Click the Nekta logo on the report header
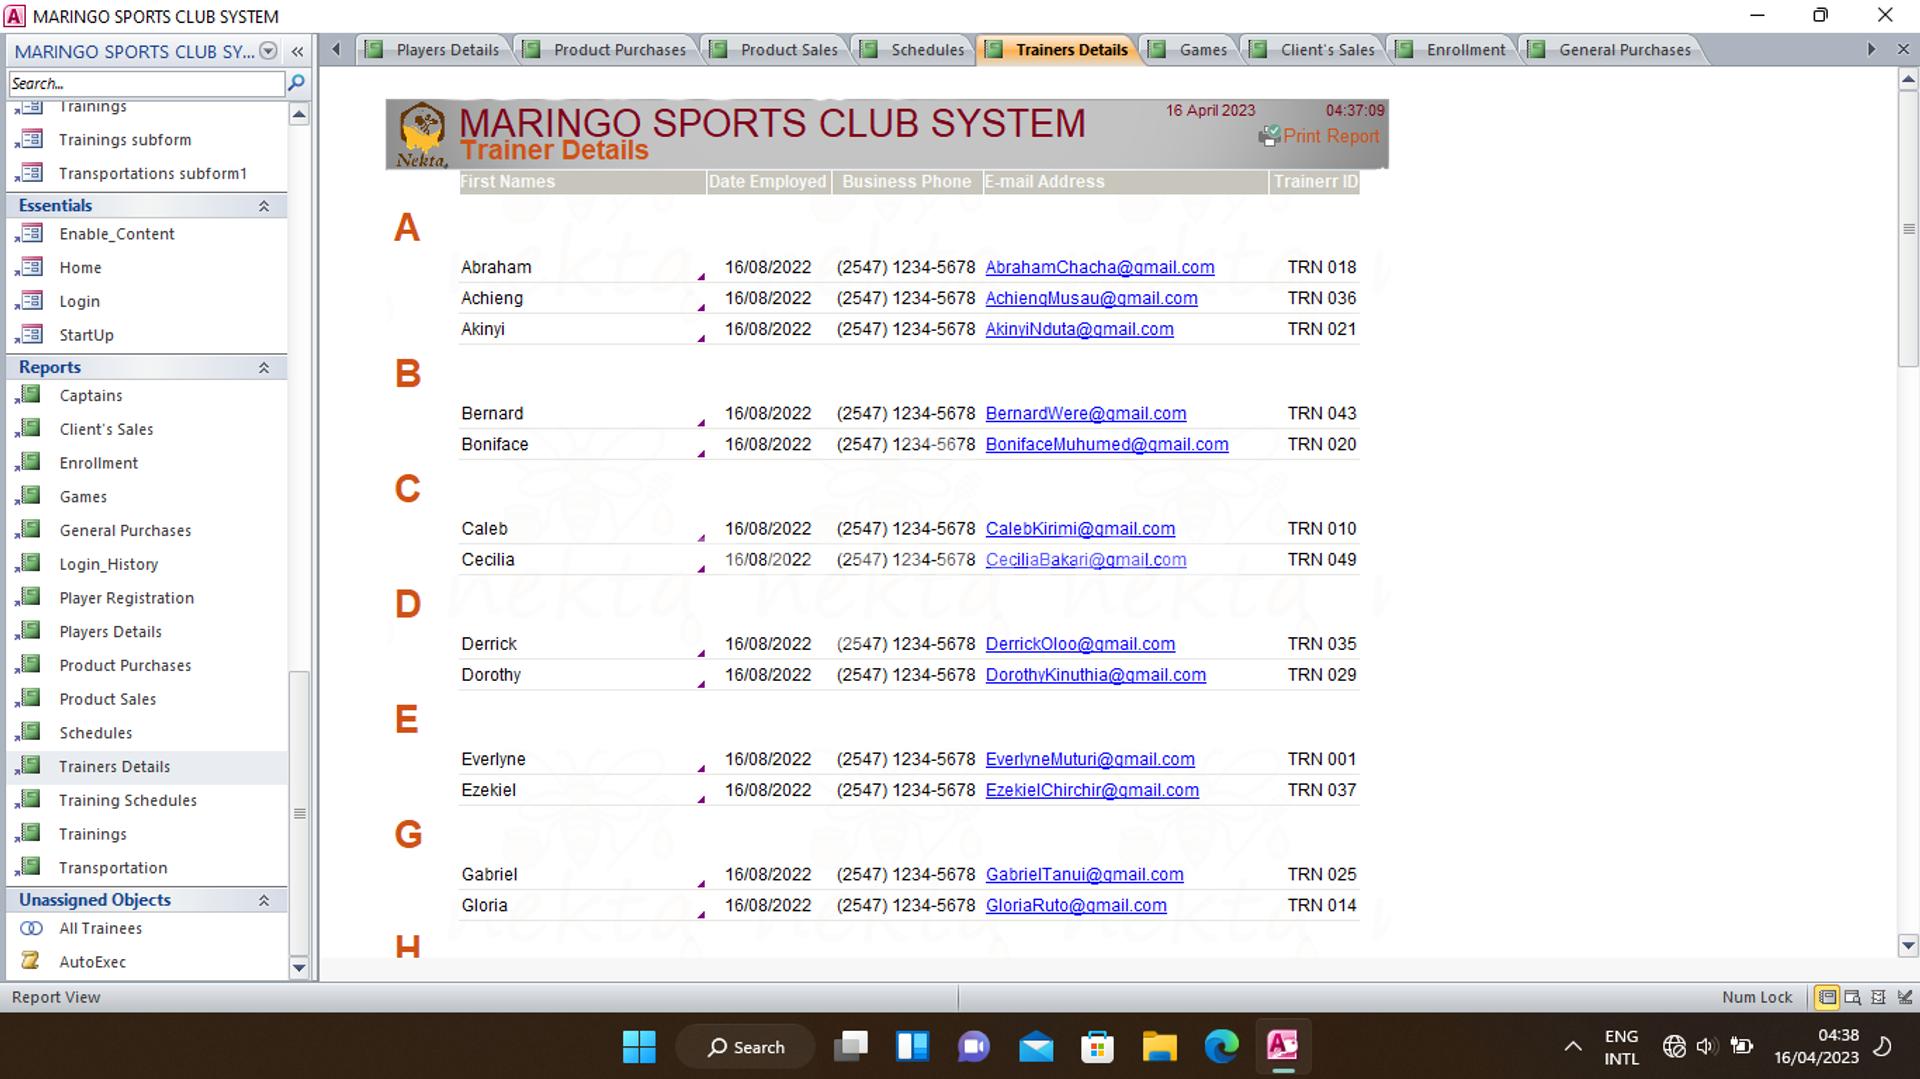 pos(422,132)
